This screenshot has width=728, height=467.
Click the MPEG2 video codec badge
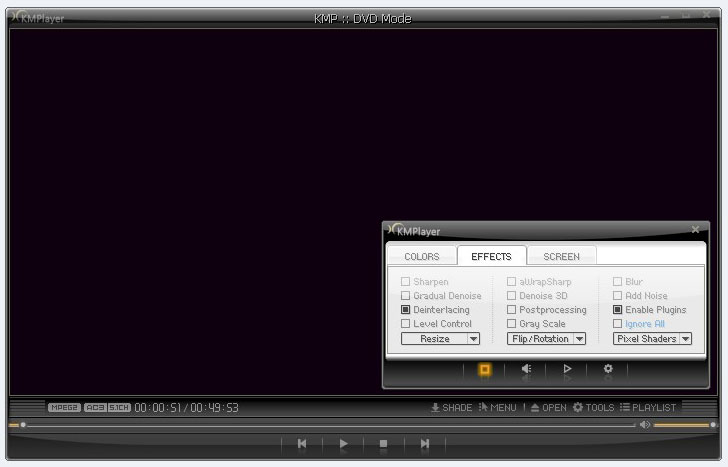click(x=64, y=408)
